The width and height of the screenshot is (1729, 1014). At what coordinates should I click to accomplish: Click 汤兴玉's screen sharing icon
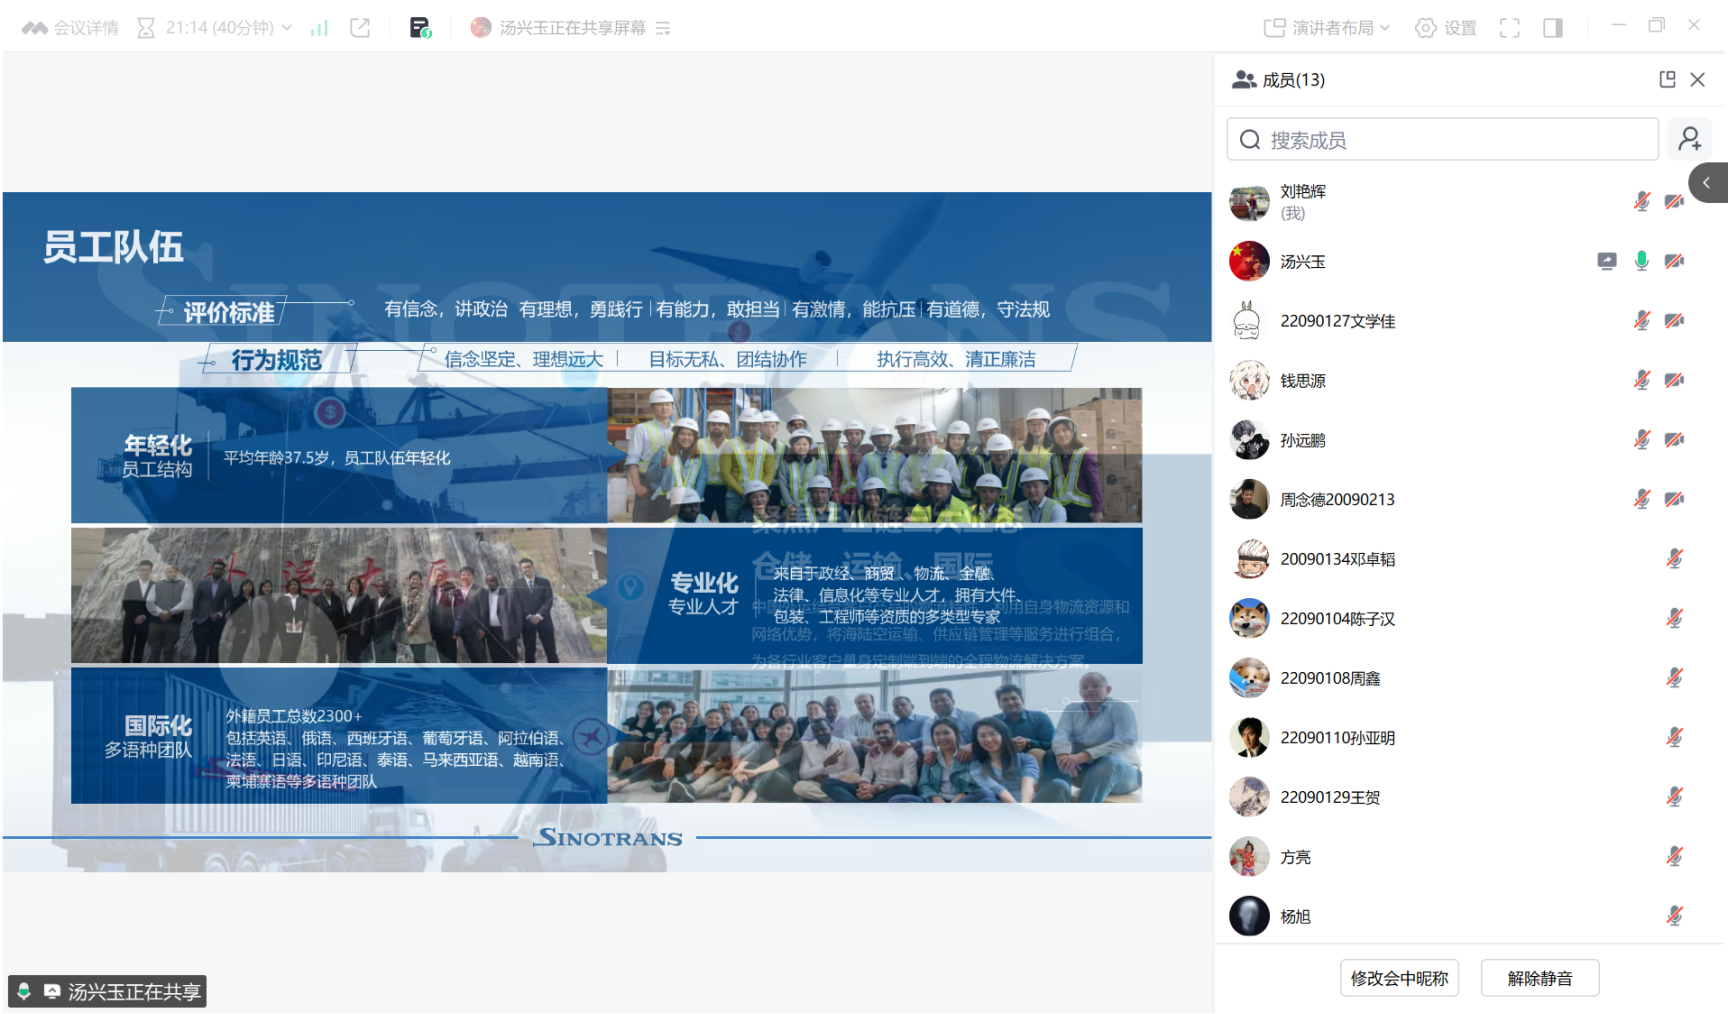click(1606, 261)
